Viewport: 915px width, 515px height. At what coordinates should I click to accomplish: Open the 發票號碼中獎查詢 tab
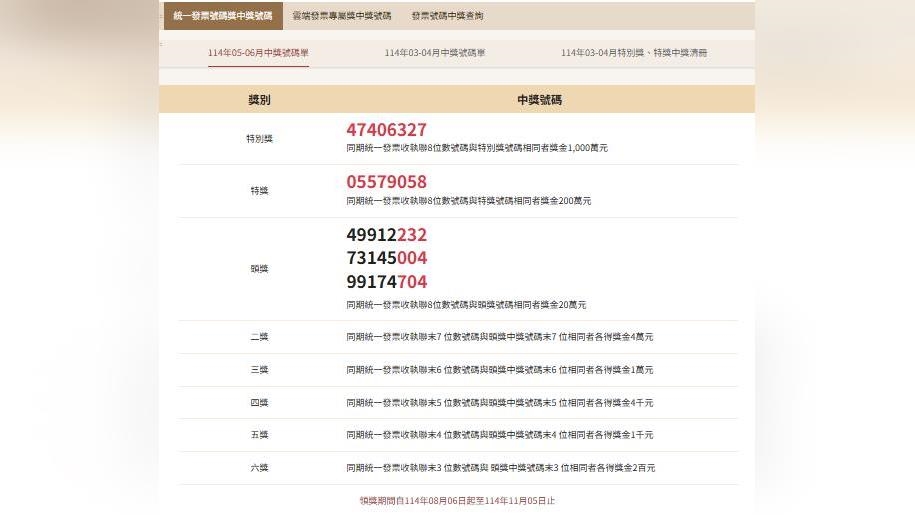click(x=447, y=16)
